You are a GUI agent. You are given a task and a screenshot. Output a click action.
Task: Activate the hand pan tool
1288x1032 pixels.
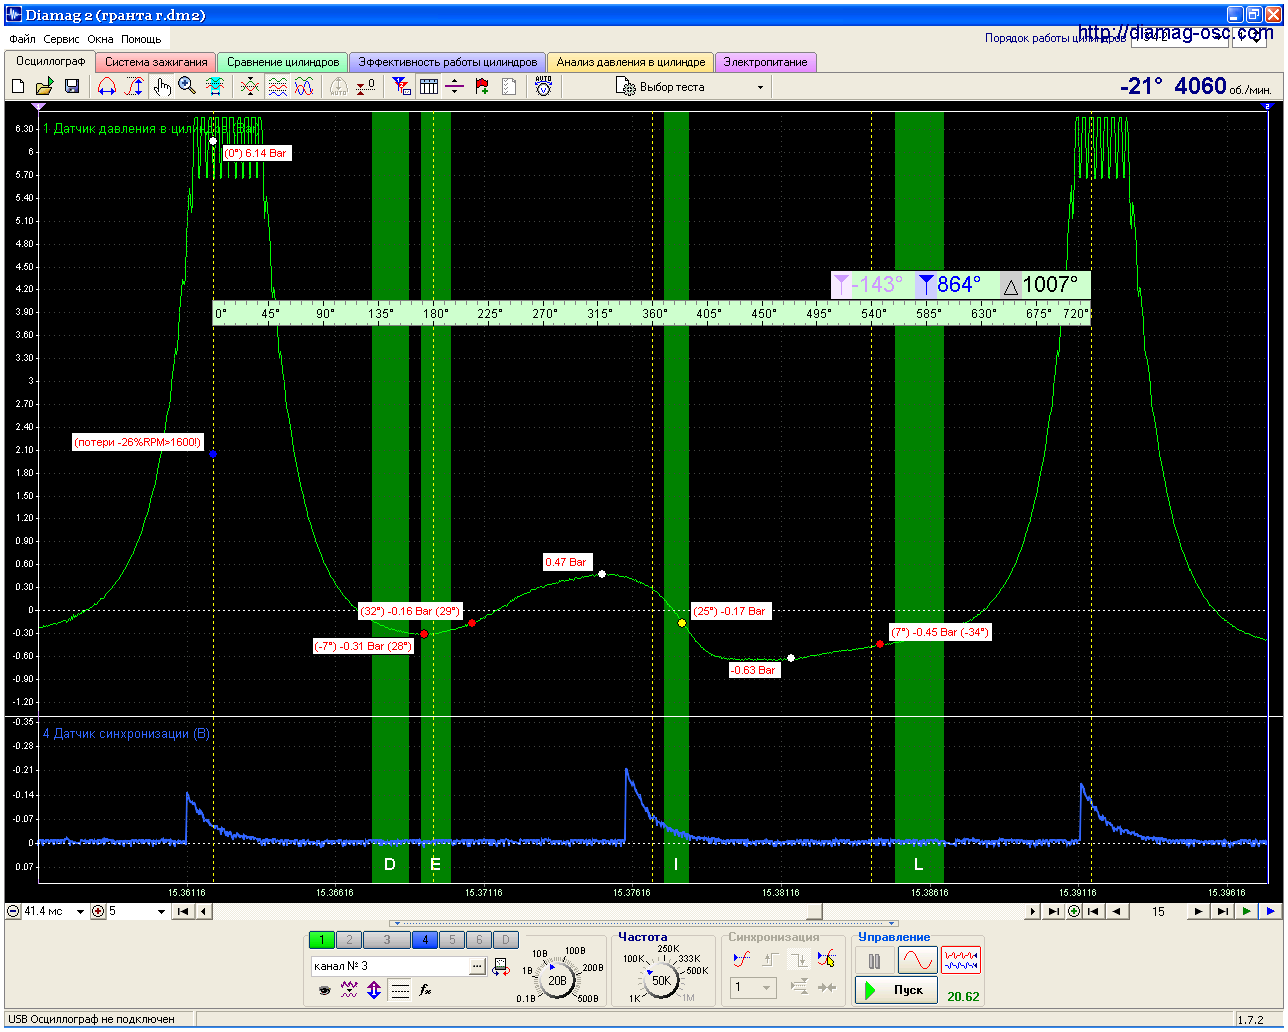tap(162, 87)
